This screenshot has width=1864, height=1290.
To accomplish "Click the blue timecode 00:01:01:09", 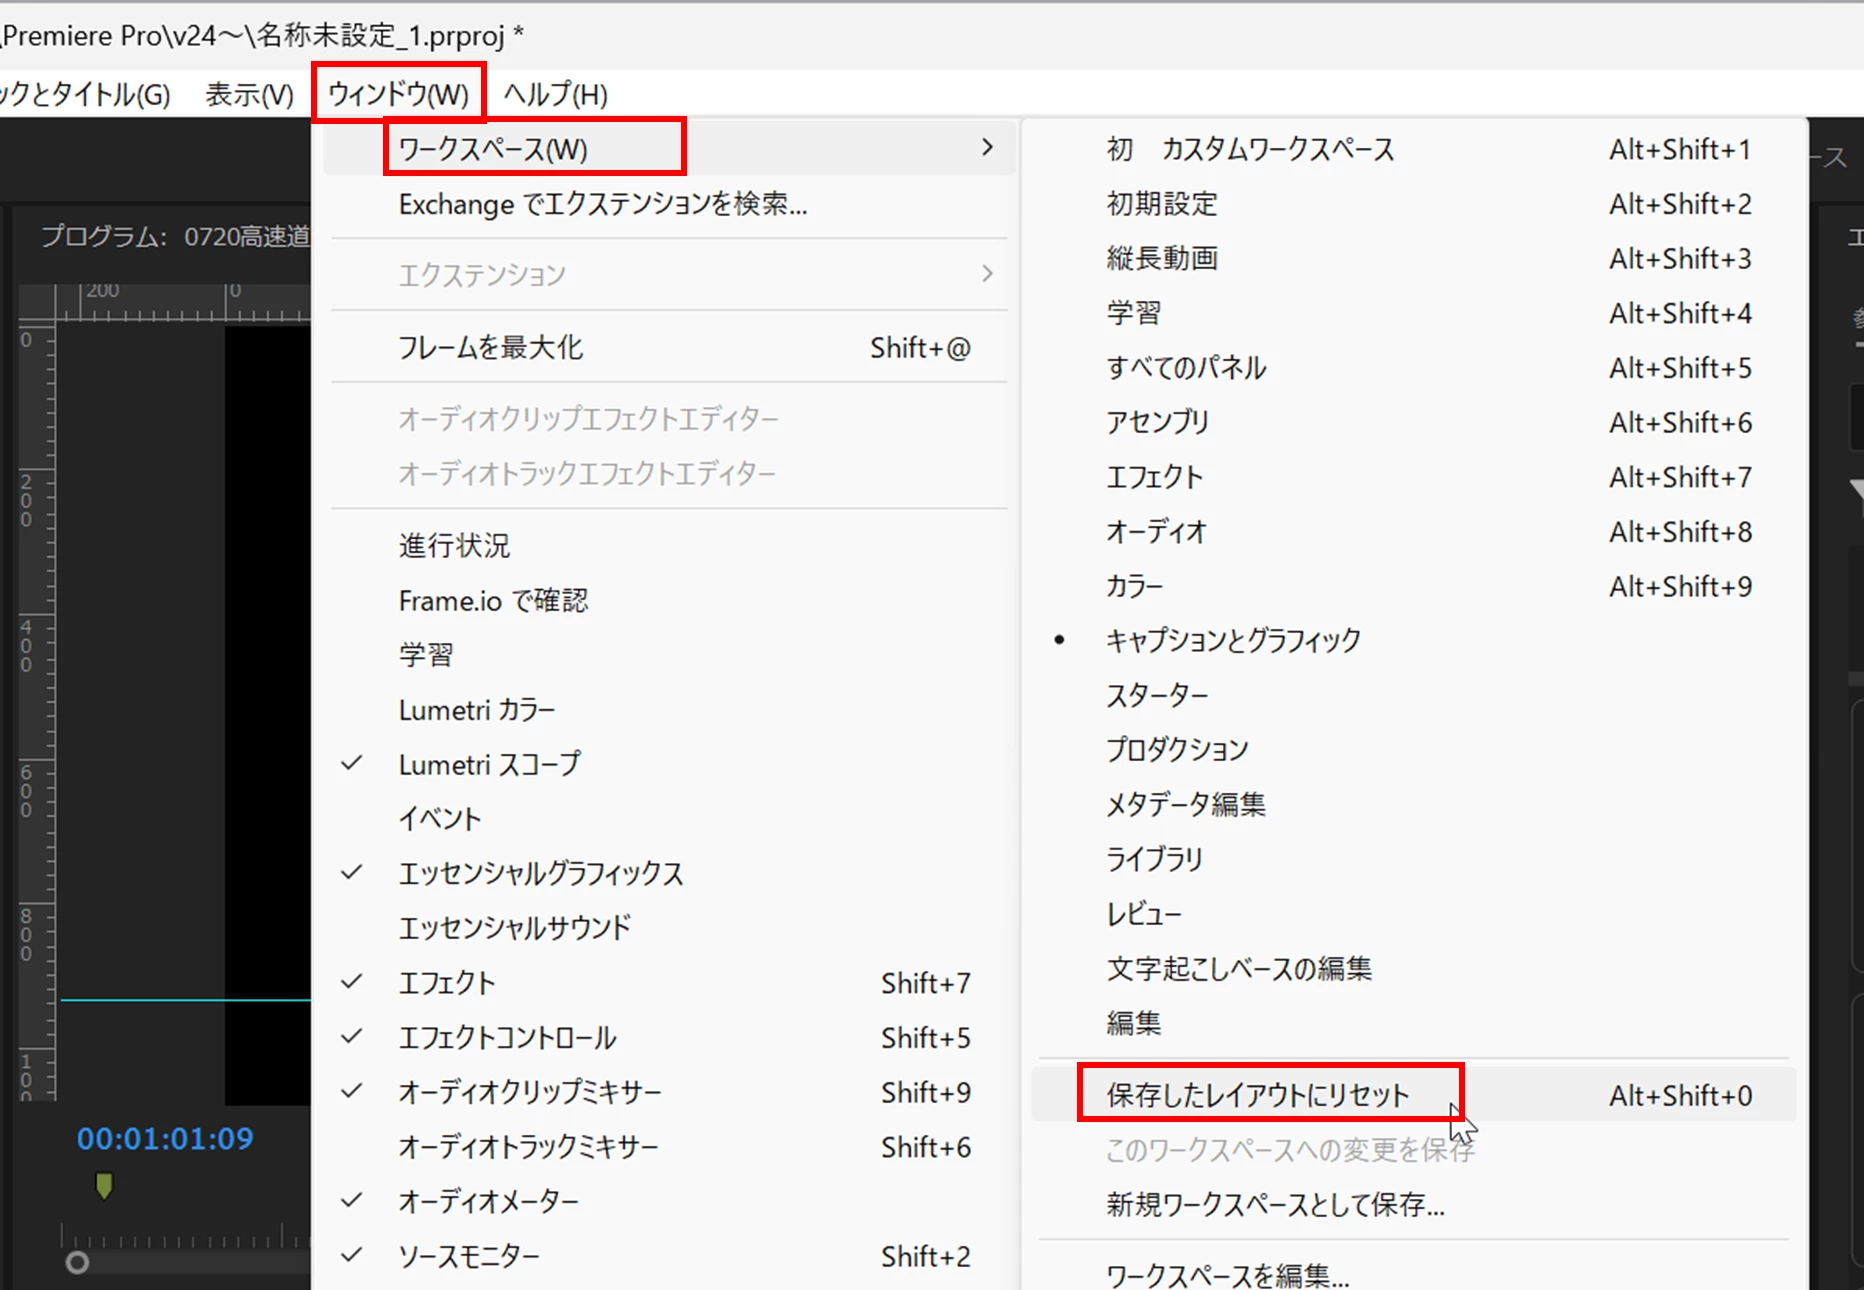I will coord(165,1139).
